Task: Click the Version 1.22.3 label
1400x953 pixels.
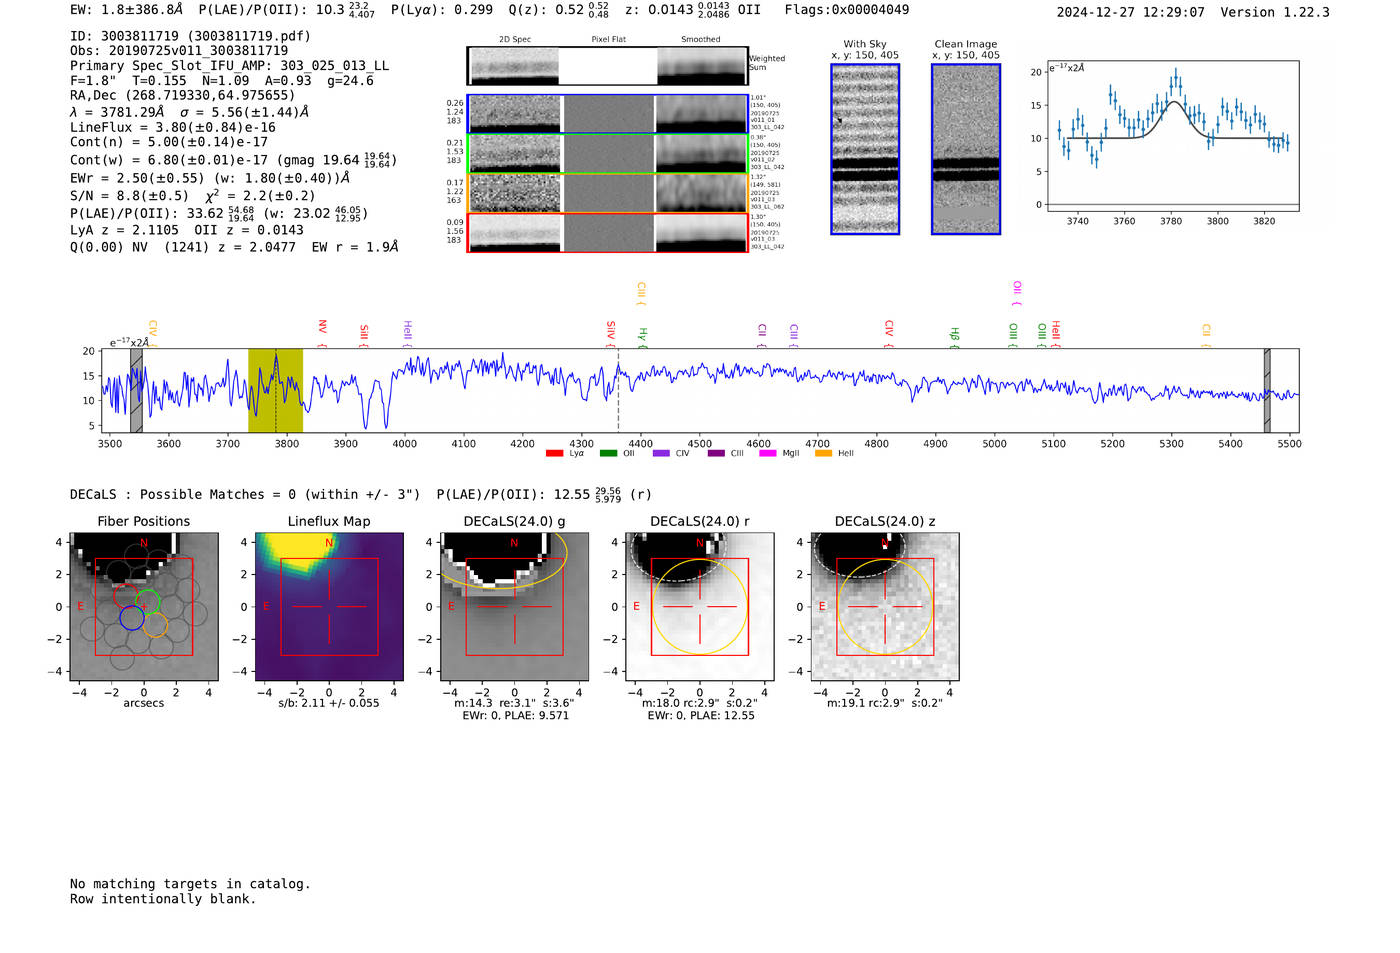Action: click(x=1275, y=12)
